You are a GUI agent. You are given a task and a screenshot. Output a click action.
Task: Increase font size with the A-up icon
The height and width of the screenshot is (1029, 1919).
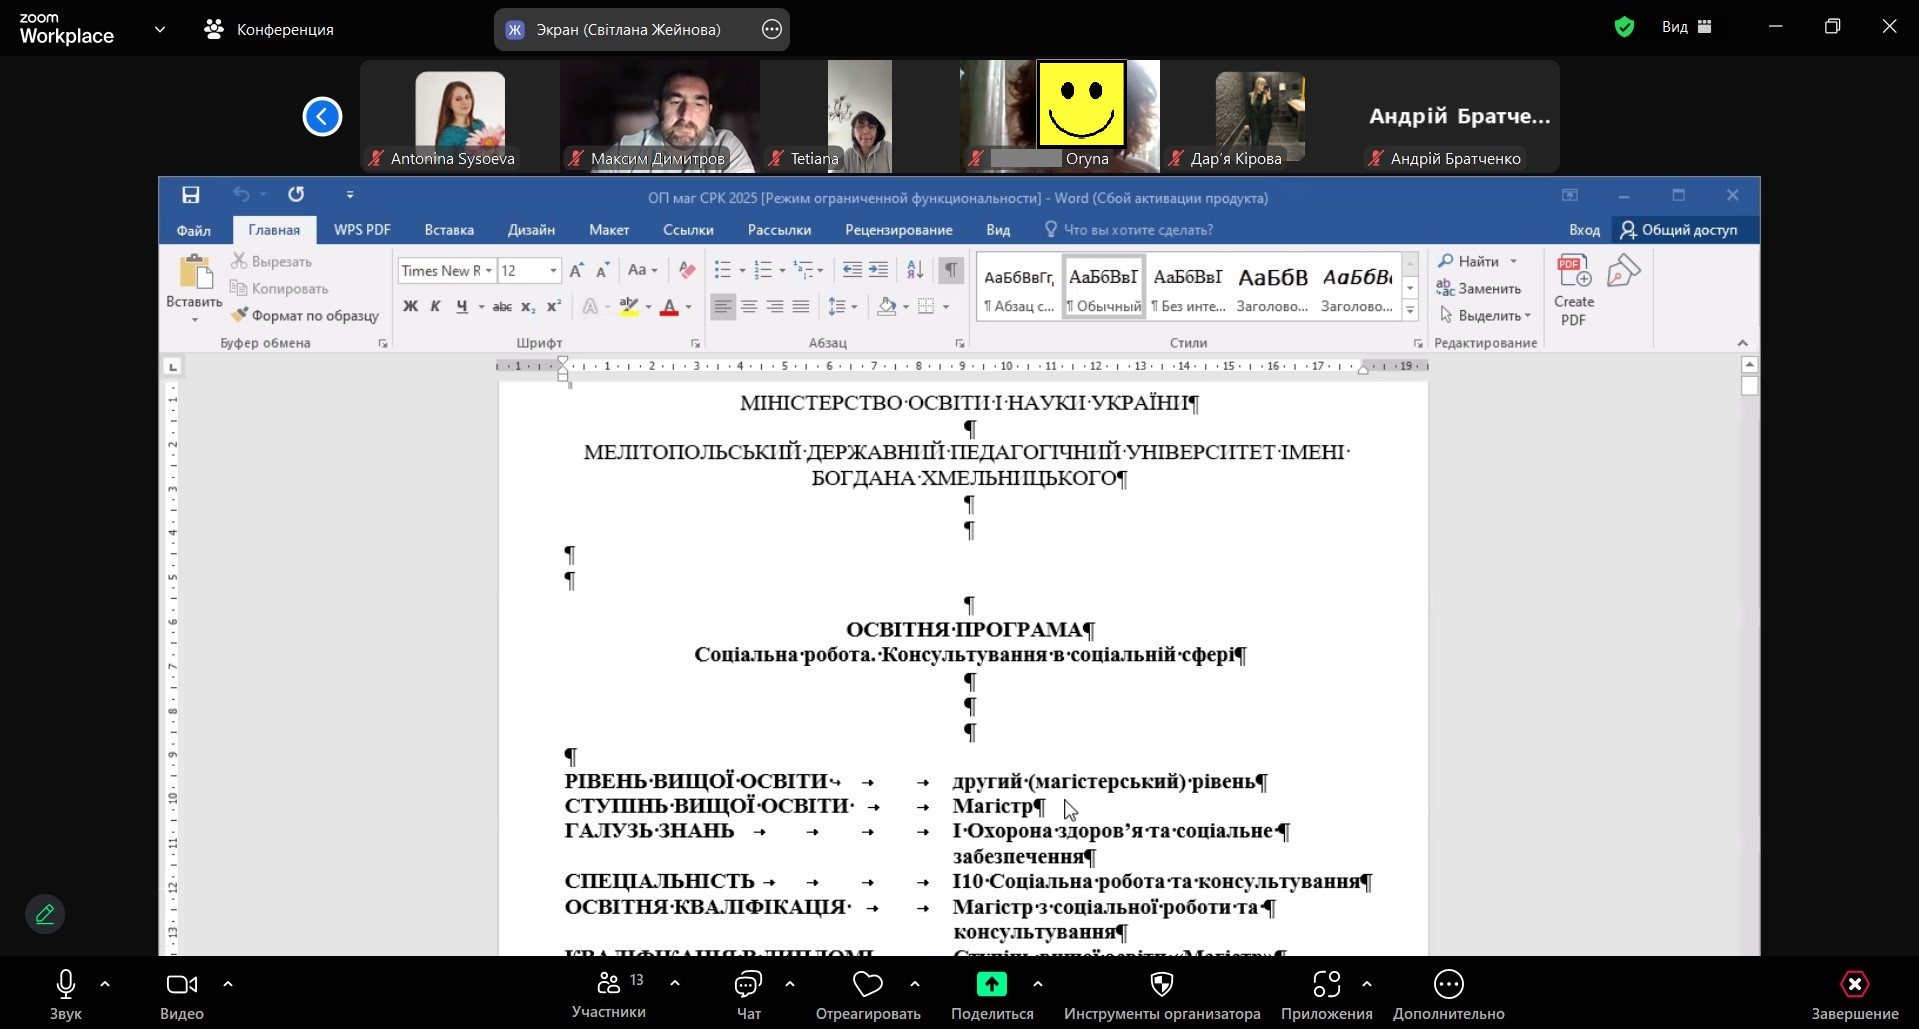click(577, 270)
